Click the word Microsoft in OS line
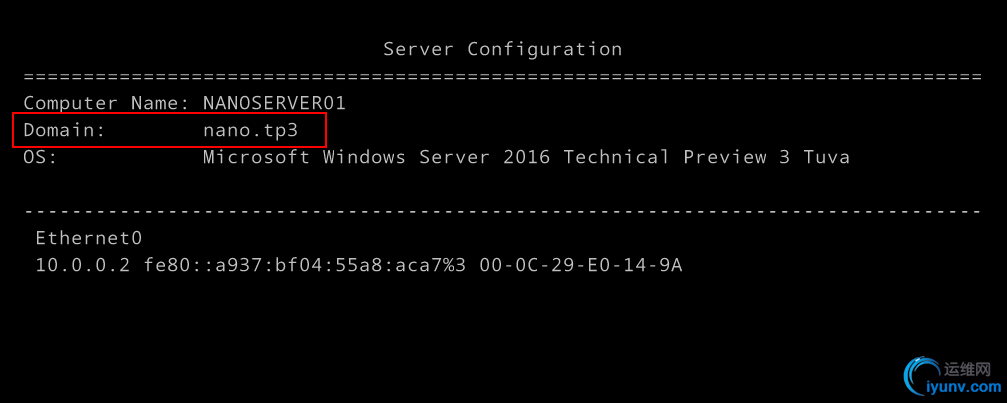 tap(256, 157)
